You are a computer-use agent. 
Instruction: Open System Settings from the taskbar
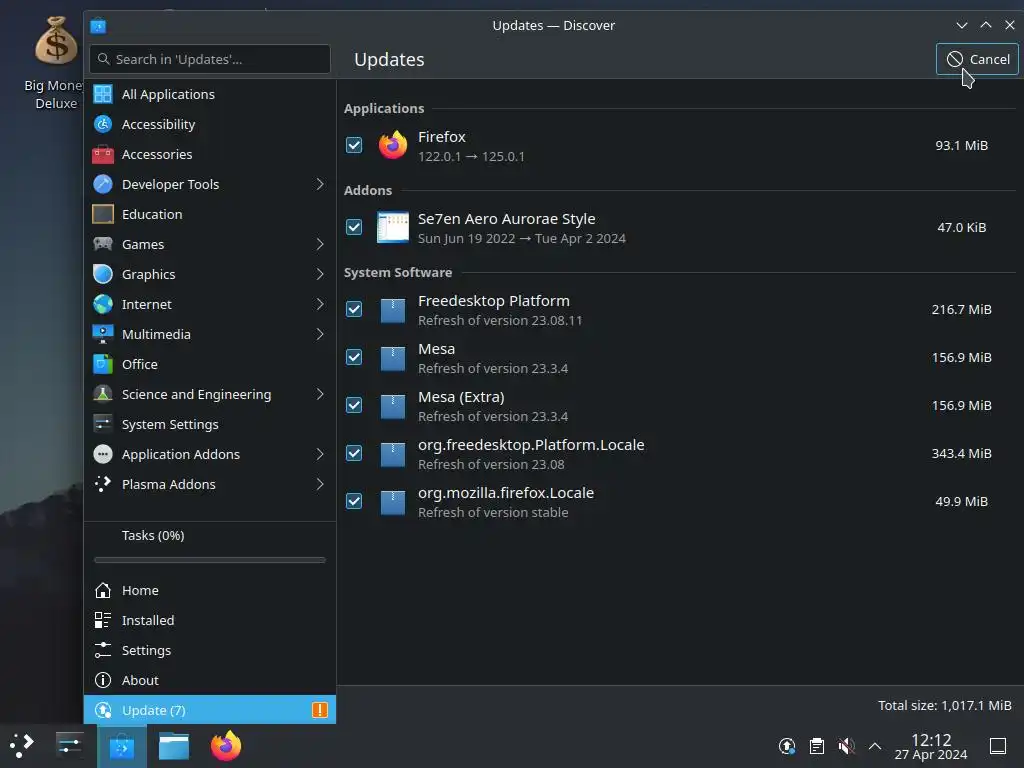pos(69,745)
